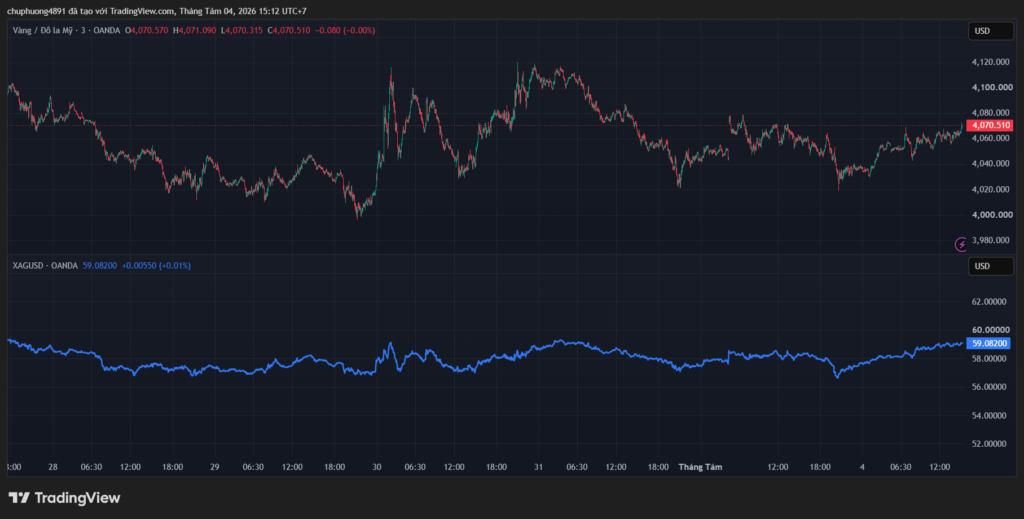Image resolution: width=1024 pixels, height=519 pixels.
Task: Click the 62.00000 silver axis label
Action: tap(991, 302)
